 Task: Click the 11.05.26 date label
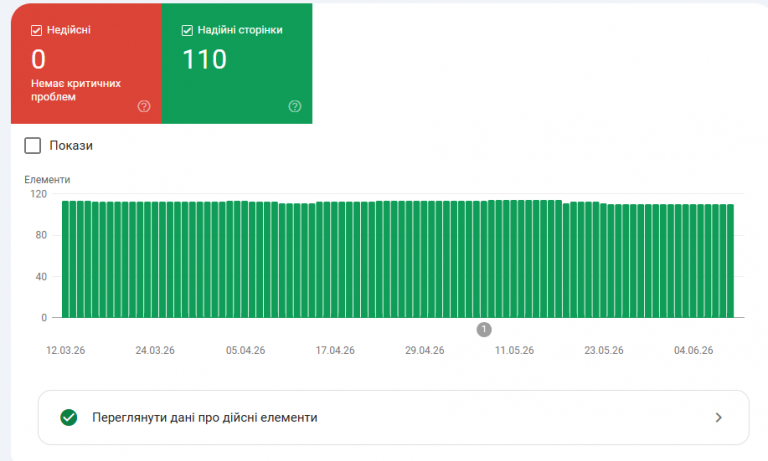point(514,350)
